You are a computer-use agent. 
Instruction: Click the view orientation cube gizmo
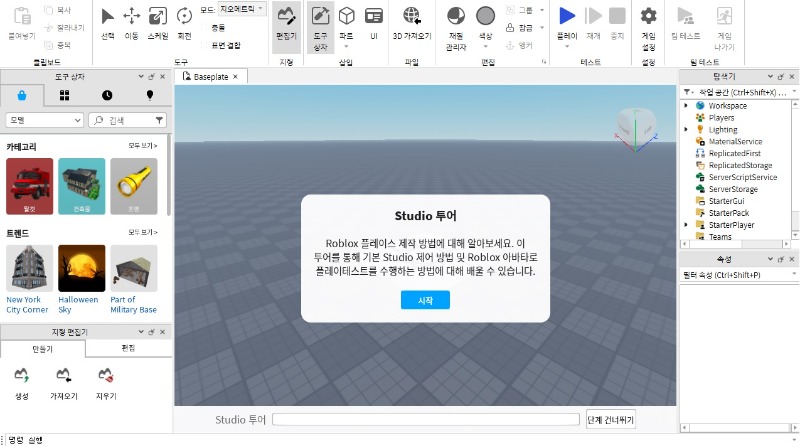636,129
